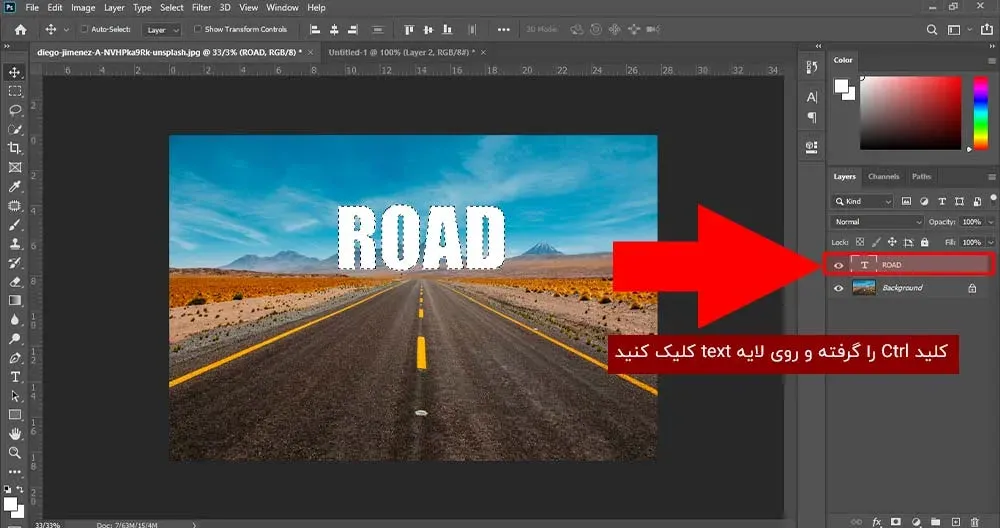Align left edges button
The height and width of the screenshot is (528, 1000).
314,29
